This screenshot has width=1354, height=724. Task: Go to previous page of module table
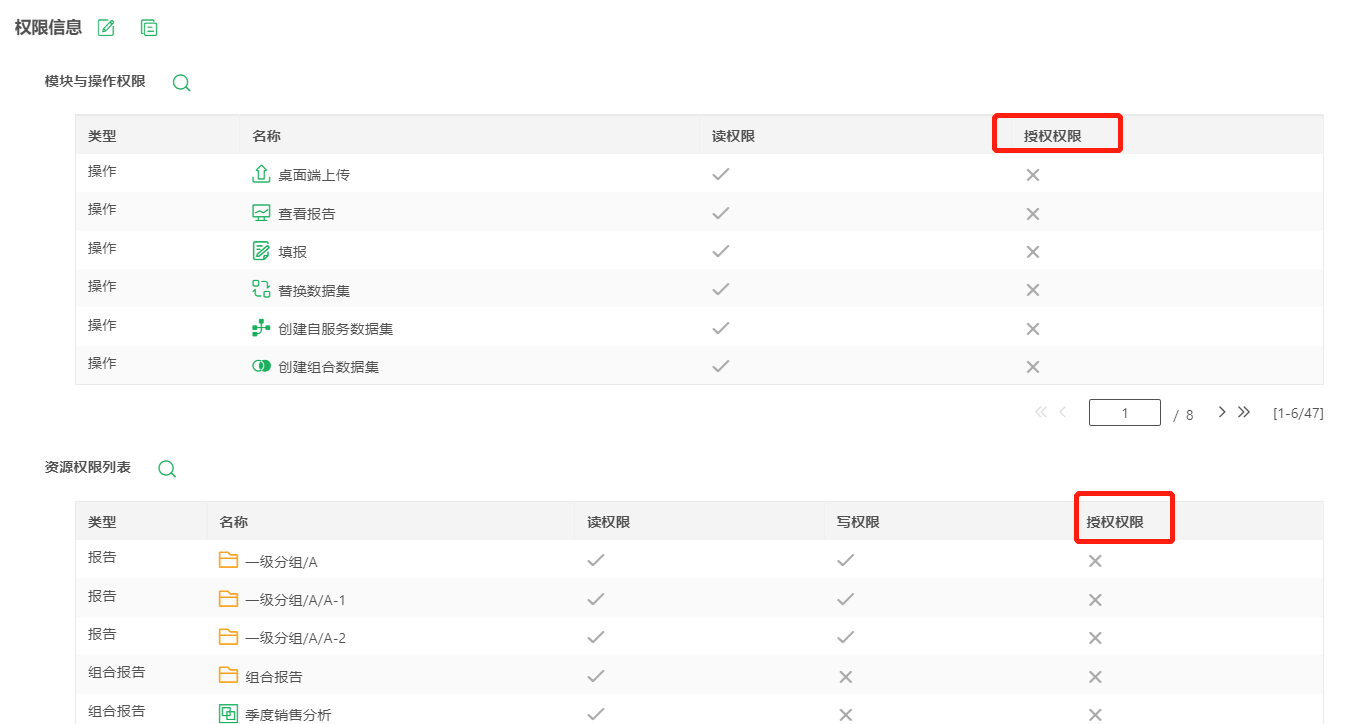[x=1063, y=412]
